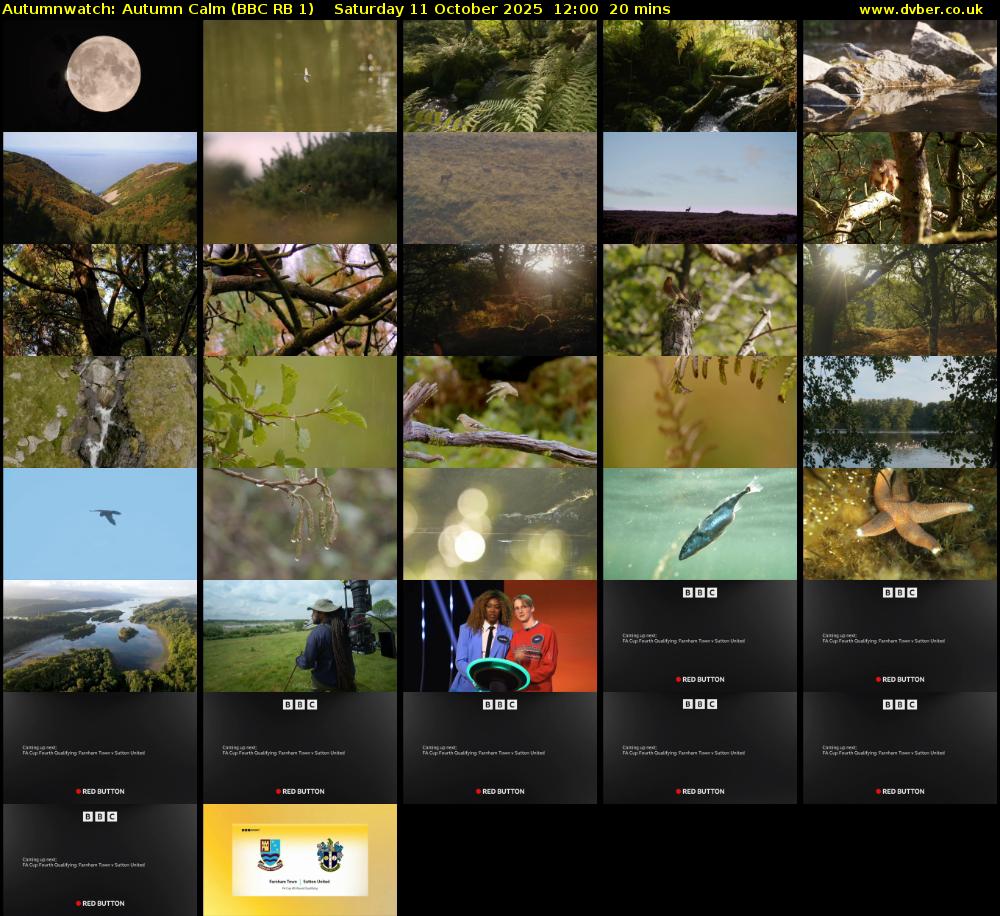The height and width of the screenshot is (916, 1000).
Task: Select the aerial lake with islands thumbnail
Action: point(100,636)
